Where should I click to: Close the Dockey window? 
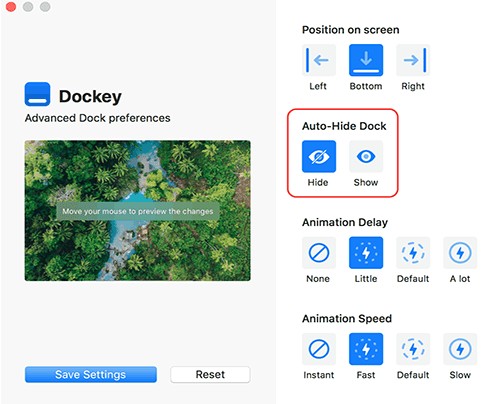11,6
